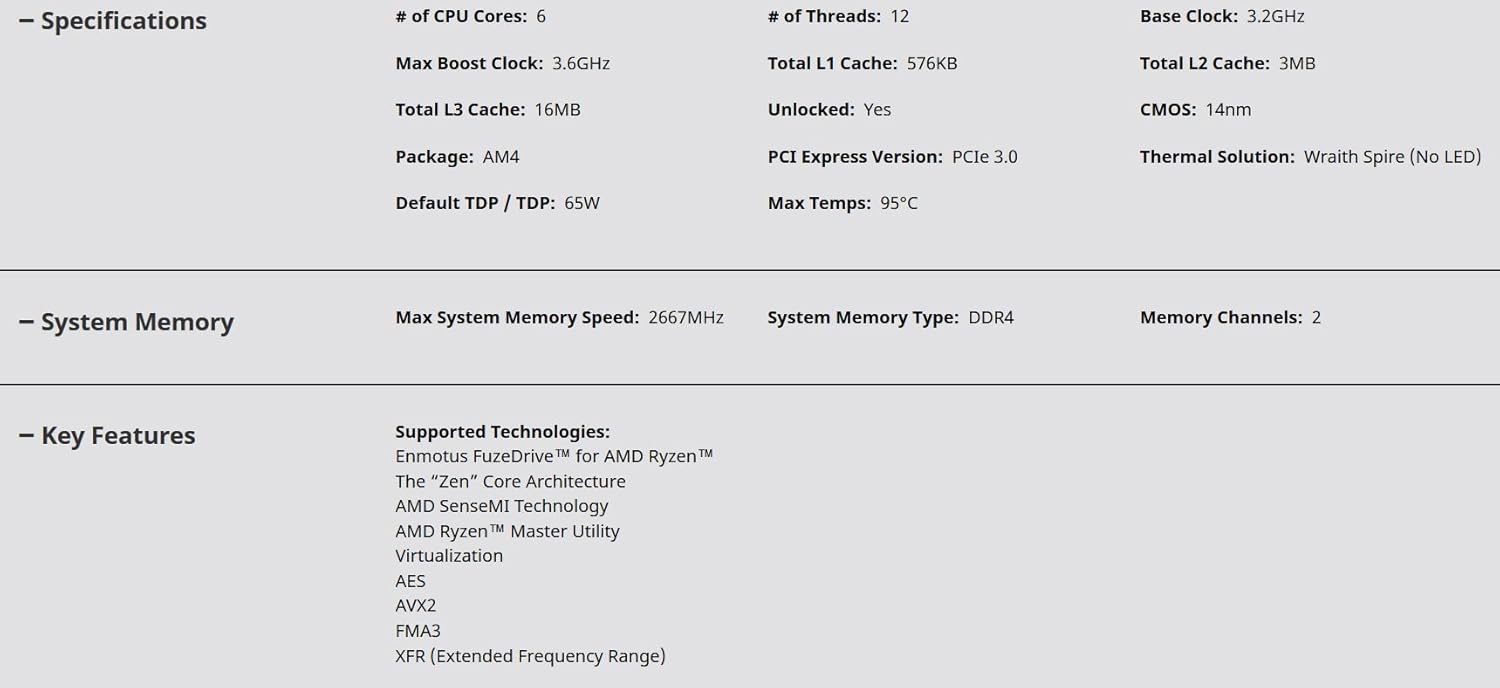
Task: Click the Key Features heading text
Action: pyautogui.click(x=118, y=436)
